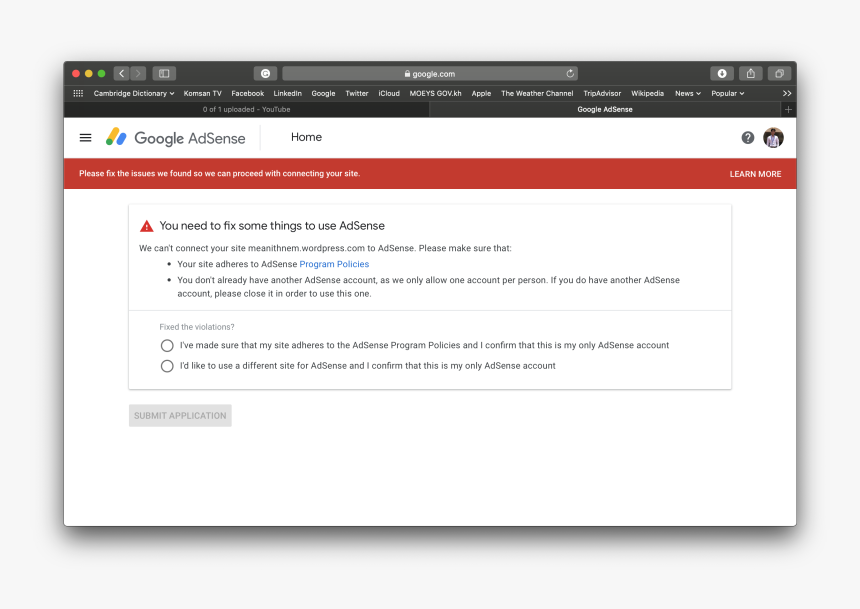Show all tabs overview button

[x=779, y=74]
